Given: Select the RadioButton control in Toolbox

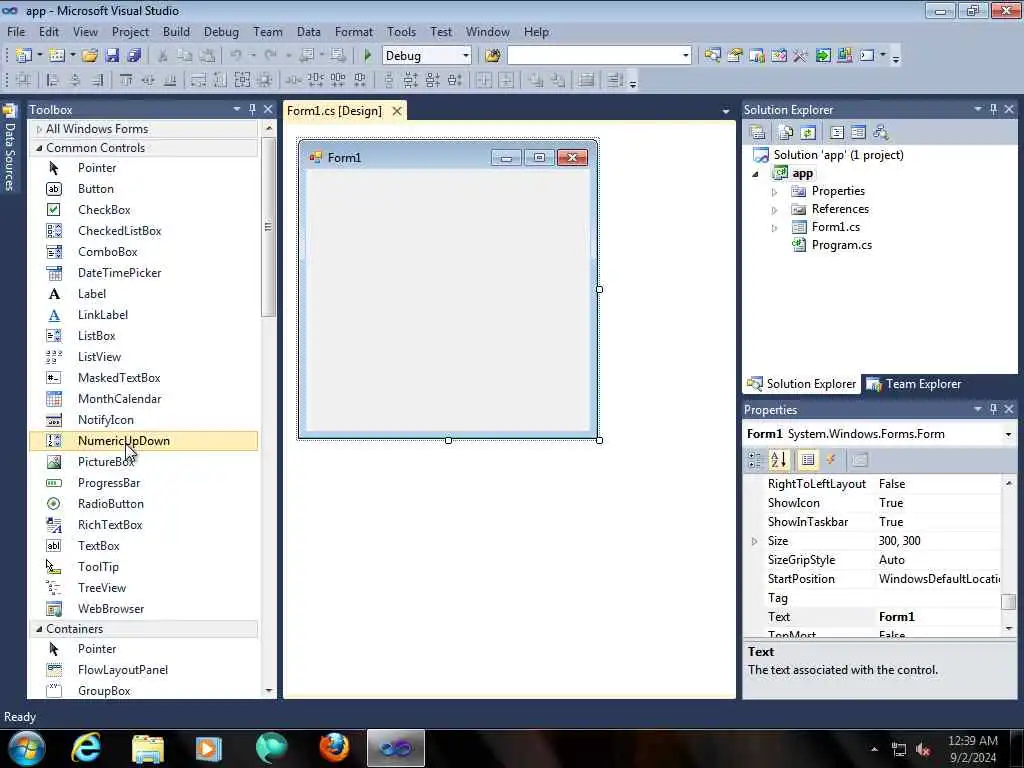Looking at the screenshot, I should pos(144,504).
